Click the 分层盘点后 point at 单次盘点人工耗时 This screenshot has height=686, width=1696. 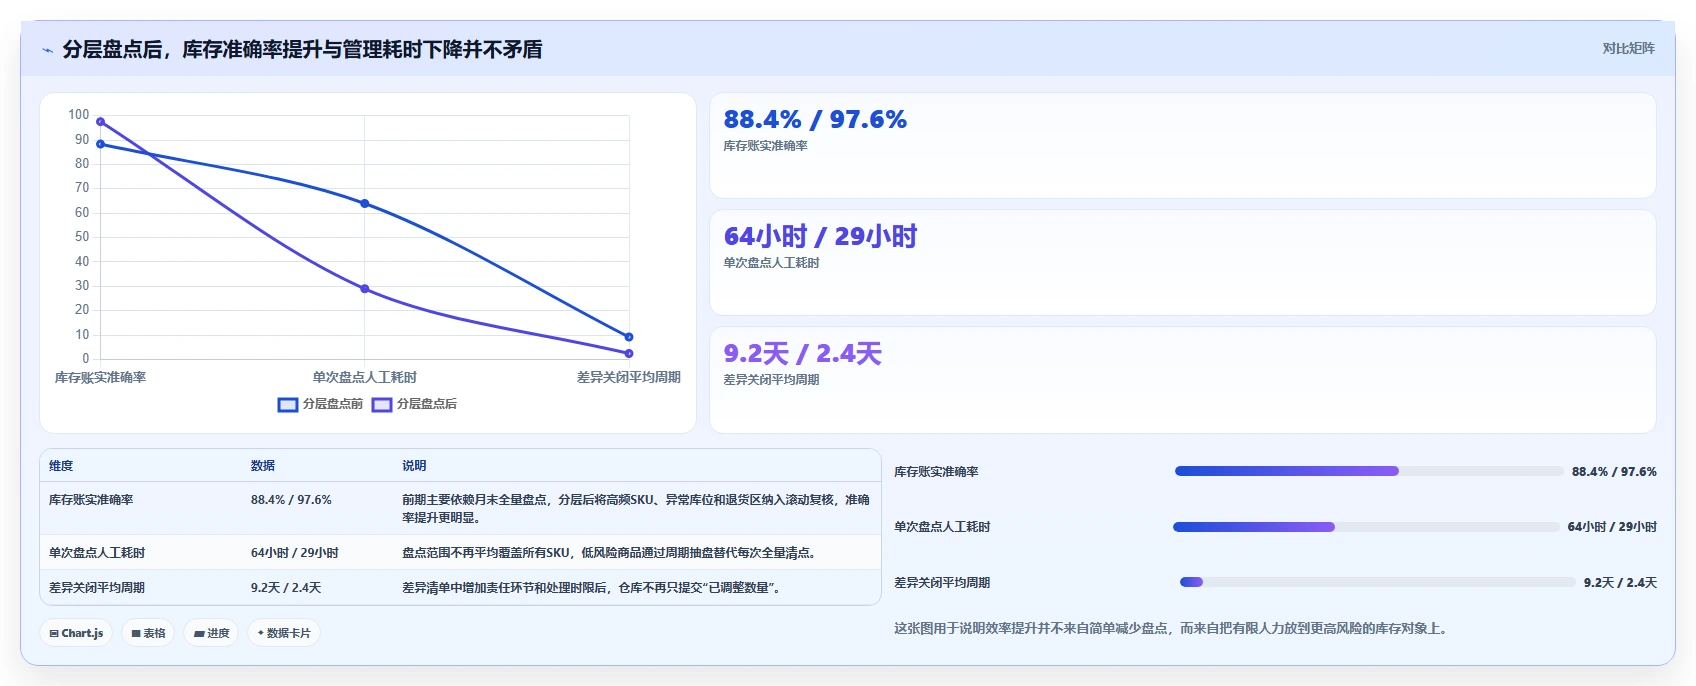(365, 289)
